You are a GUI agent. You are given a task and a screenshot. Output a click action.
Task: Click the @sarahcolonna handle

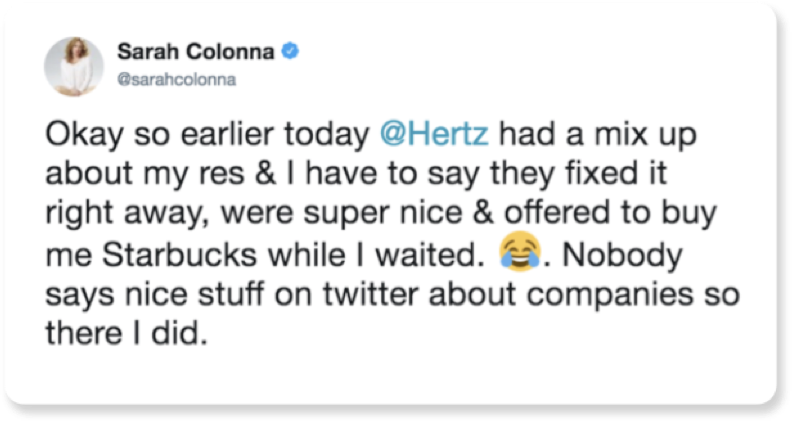176,80
